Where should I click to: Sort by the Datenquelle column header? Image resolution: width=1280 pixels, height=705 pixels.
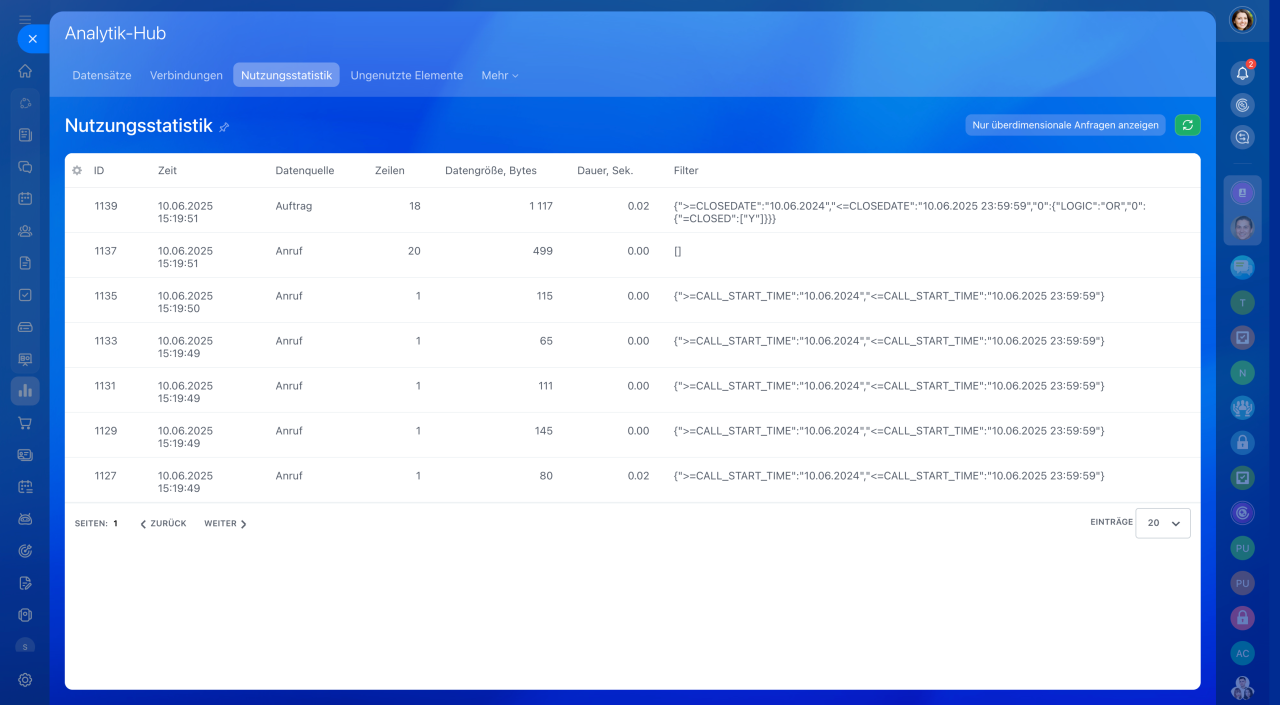coord(305,171)
